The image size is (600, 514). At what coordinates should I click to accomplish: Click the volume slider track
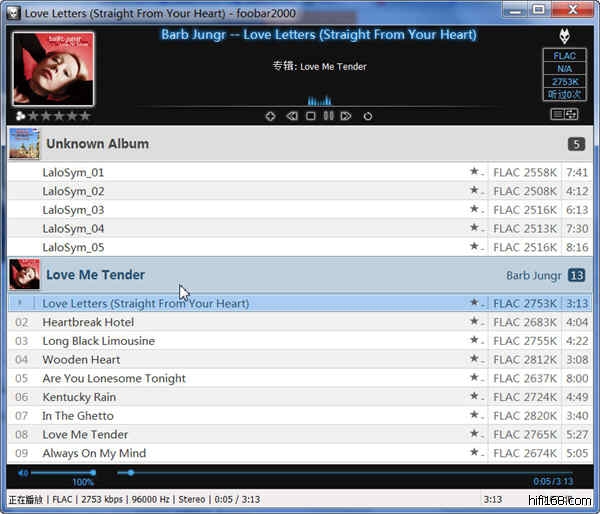[x=62, y=472]
